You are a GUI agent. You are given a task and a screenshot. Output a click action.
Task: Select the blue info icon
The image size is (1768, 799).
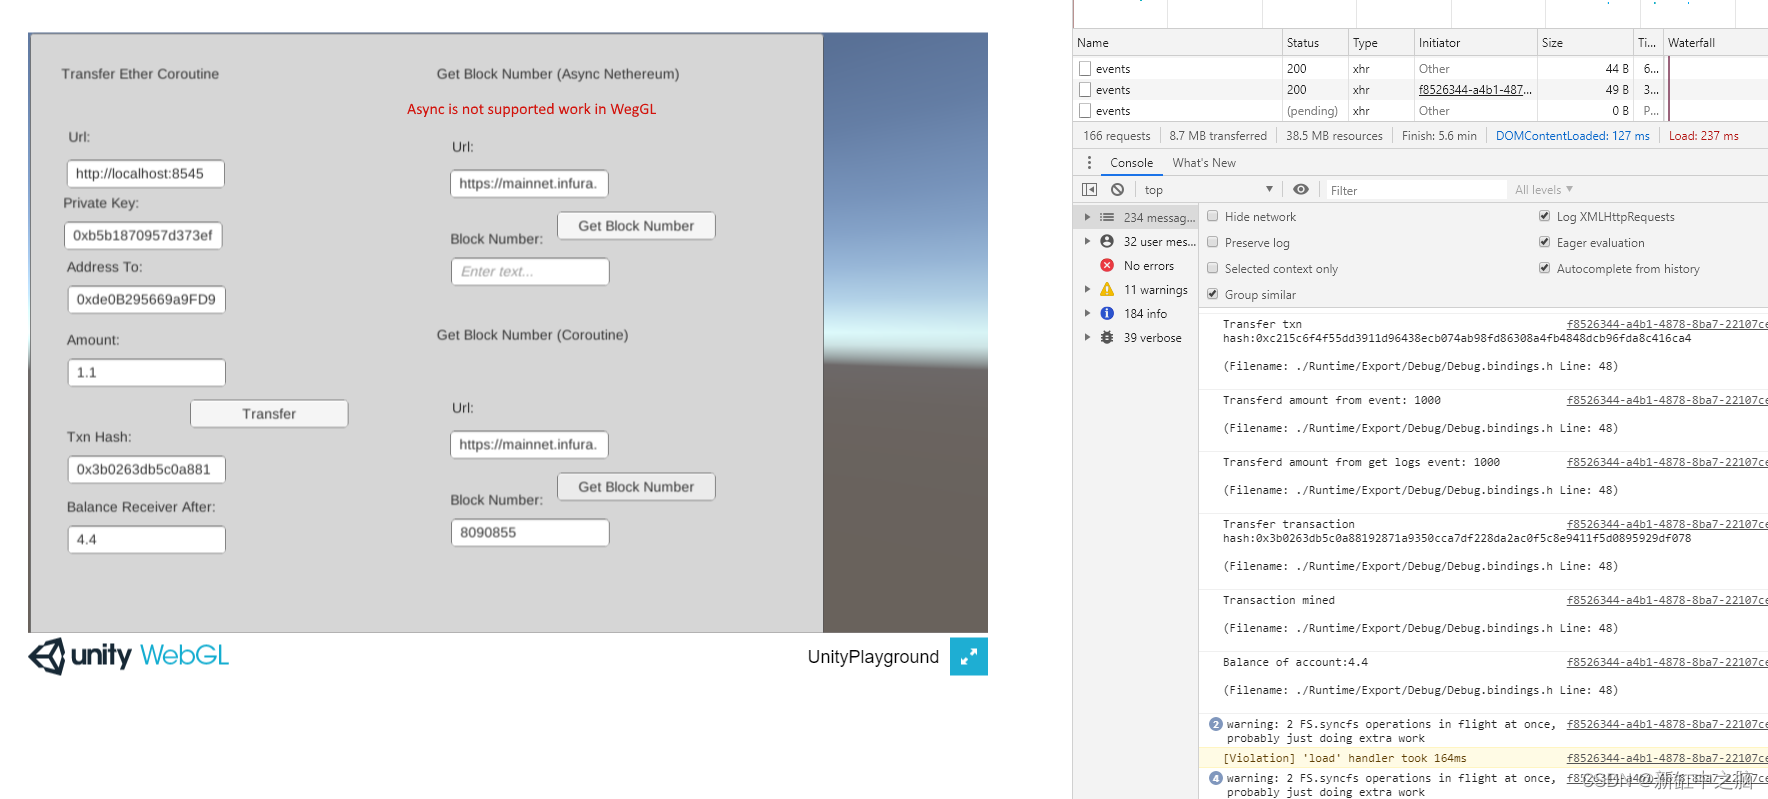click(x=1107, y=313)
